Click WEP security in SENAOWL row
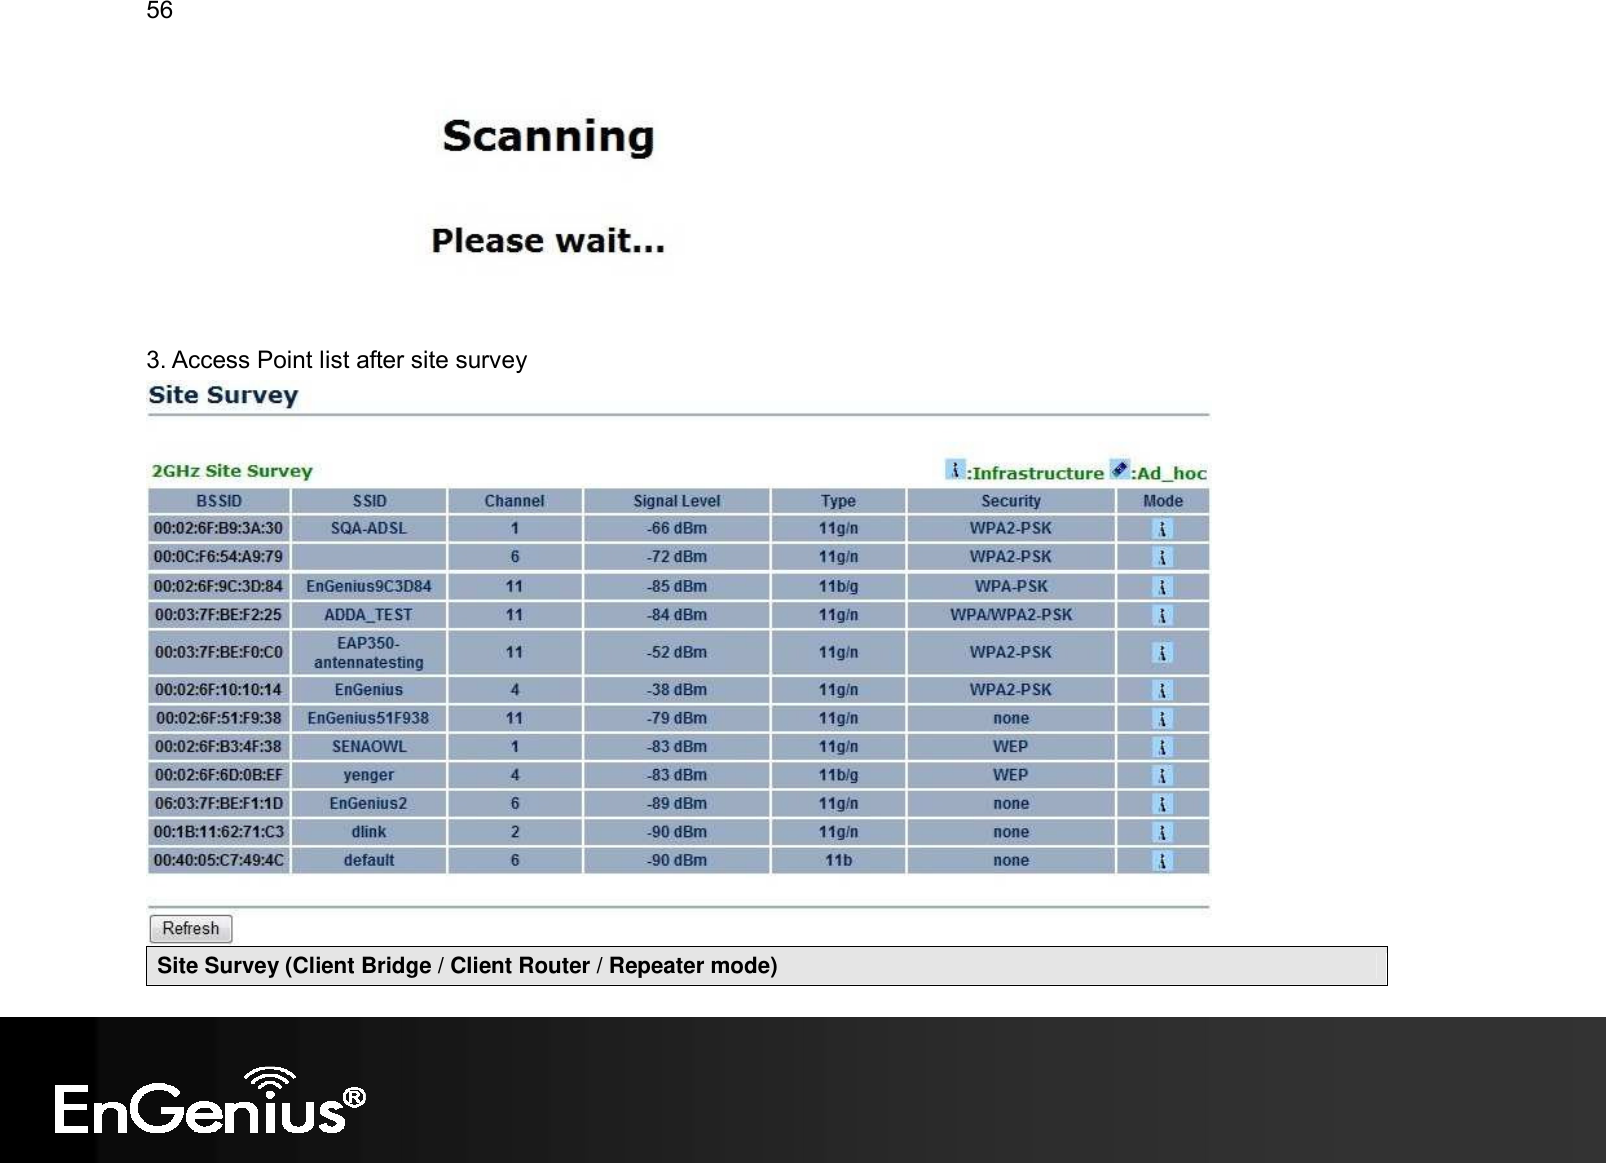This screenshot has width=1606, height=1163. [x=1011, y=747]
